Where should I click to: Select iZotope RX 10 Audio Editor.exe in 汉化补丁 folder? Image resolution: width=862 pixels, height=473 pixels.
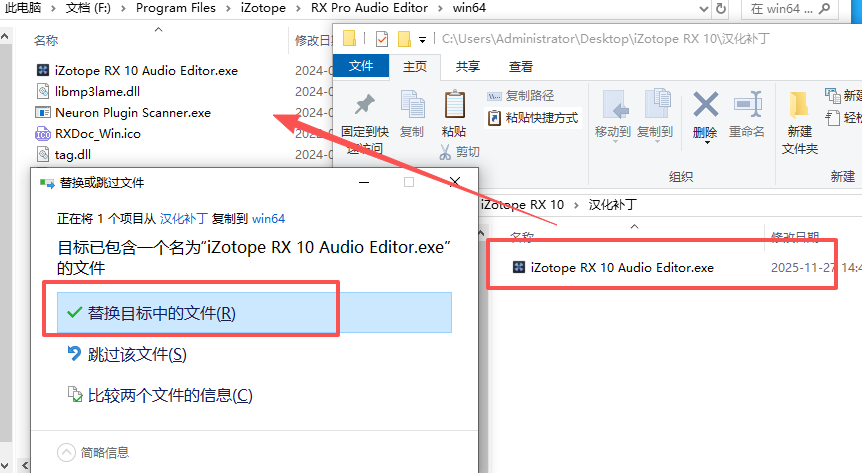[613, 267]
